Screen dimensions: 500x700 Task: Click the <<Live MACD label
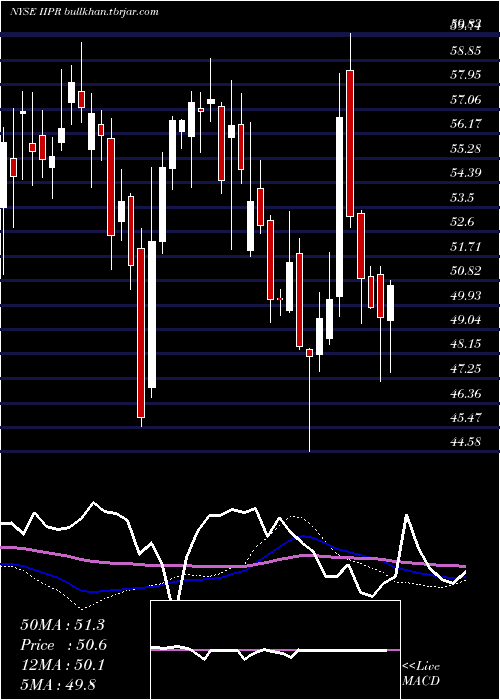(x=421, y=674)
